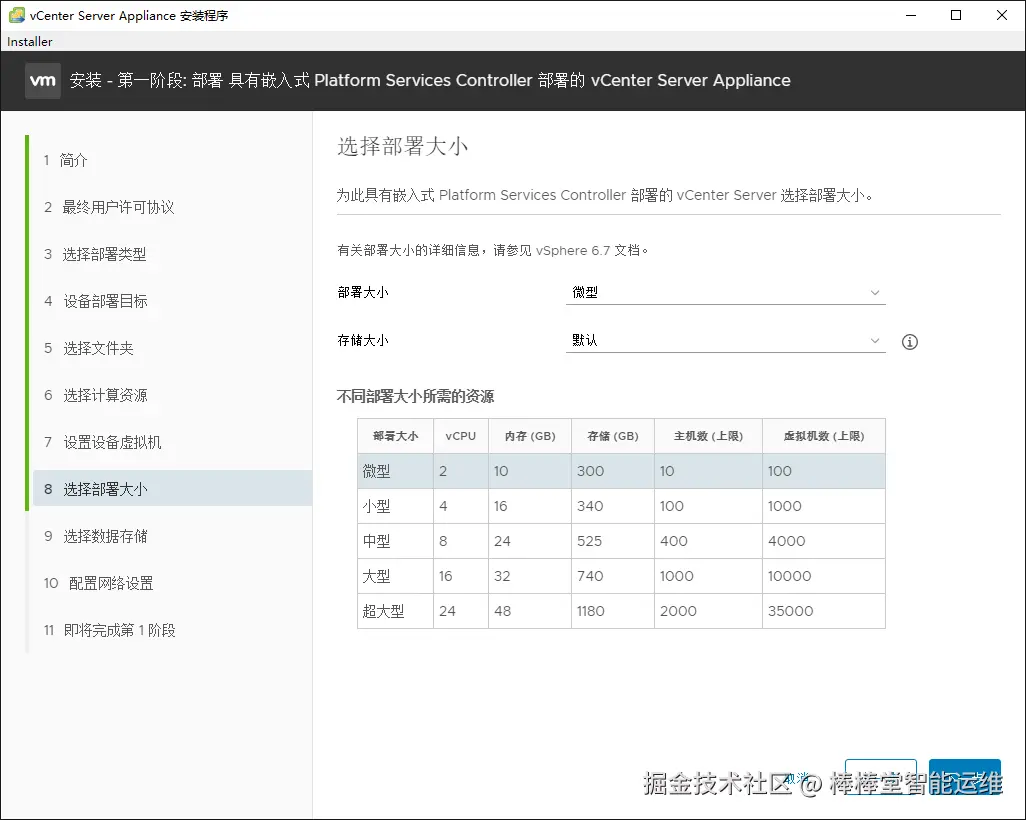Viewport: 1026px width, 820px height.
Task: Go to step 10 配置网络设置
Action: (x=99, y=583)
